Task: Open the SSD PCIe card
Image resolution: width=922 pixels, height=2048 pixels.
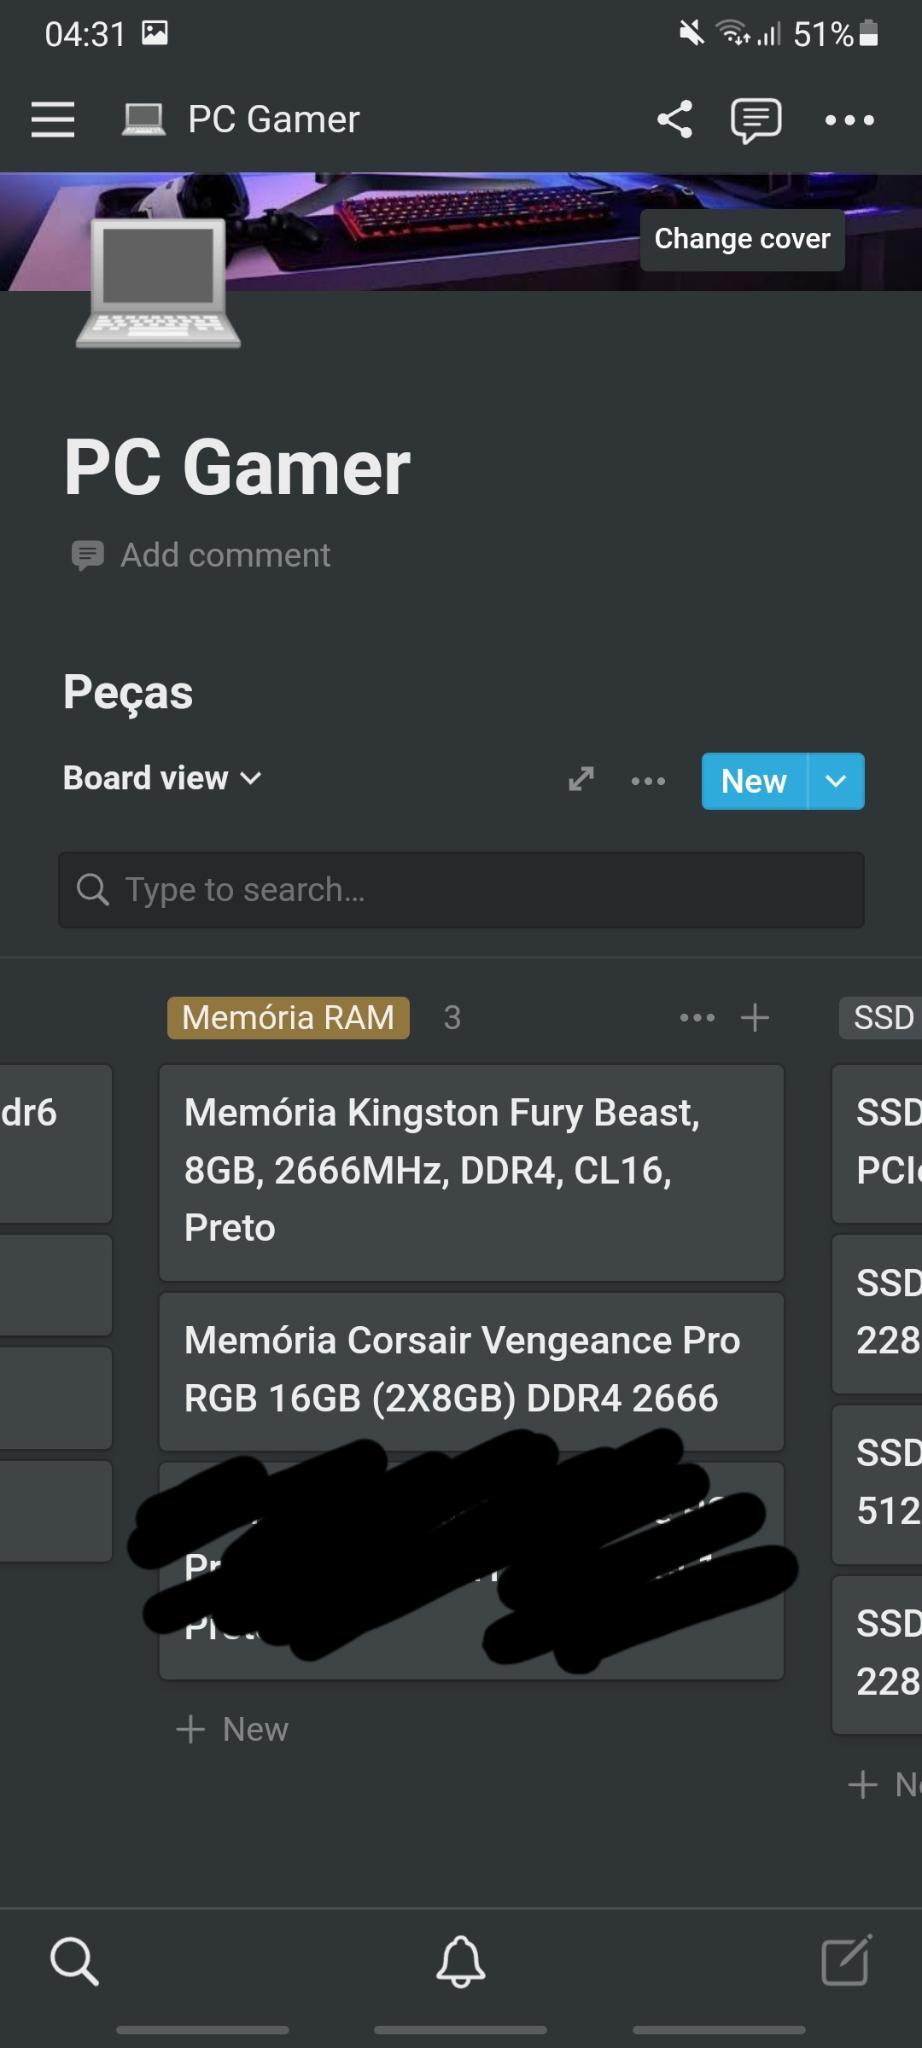Action: tap(877, 1143)
